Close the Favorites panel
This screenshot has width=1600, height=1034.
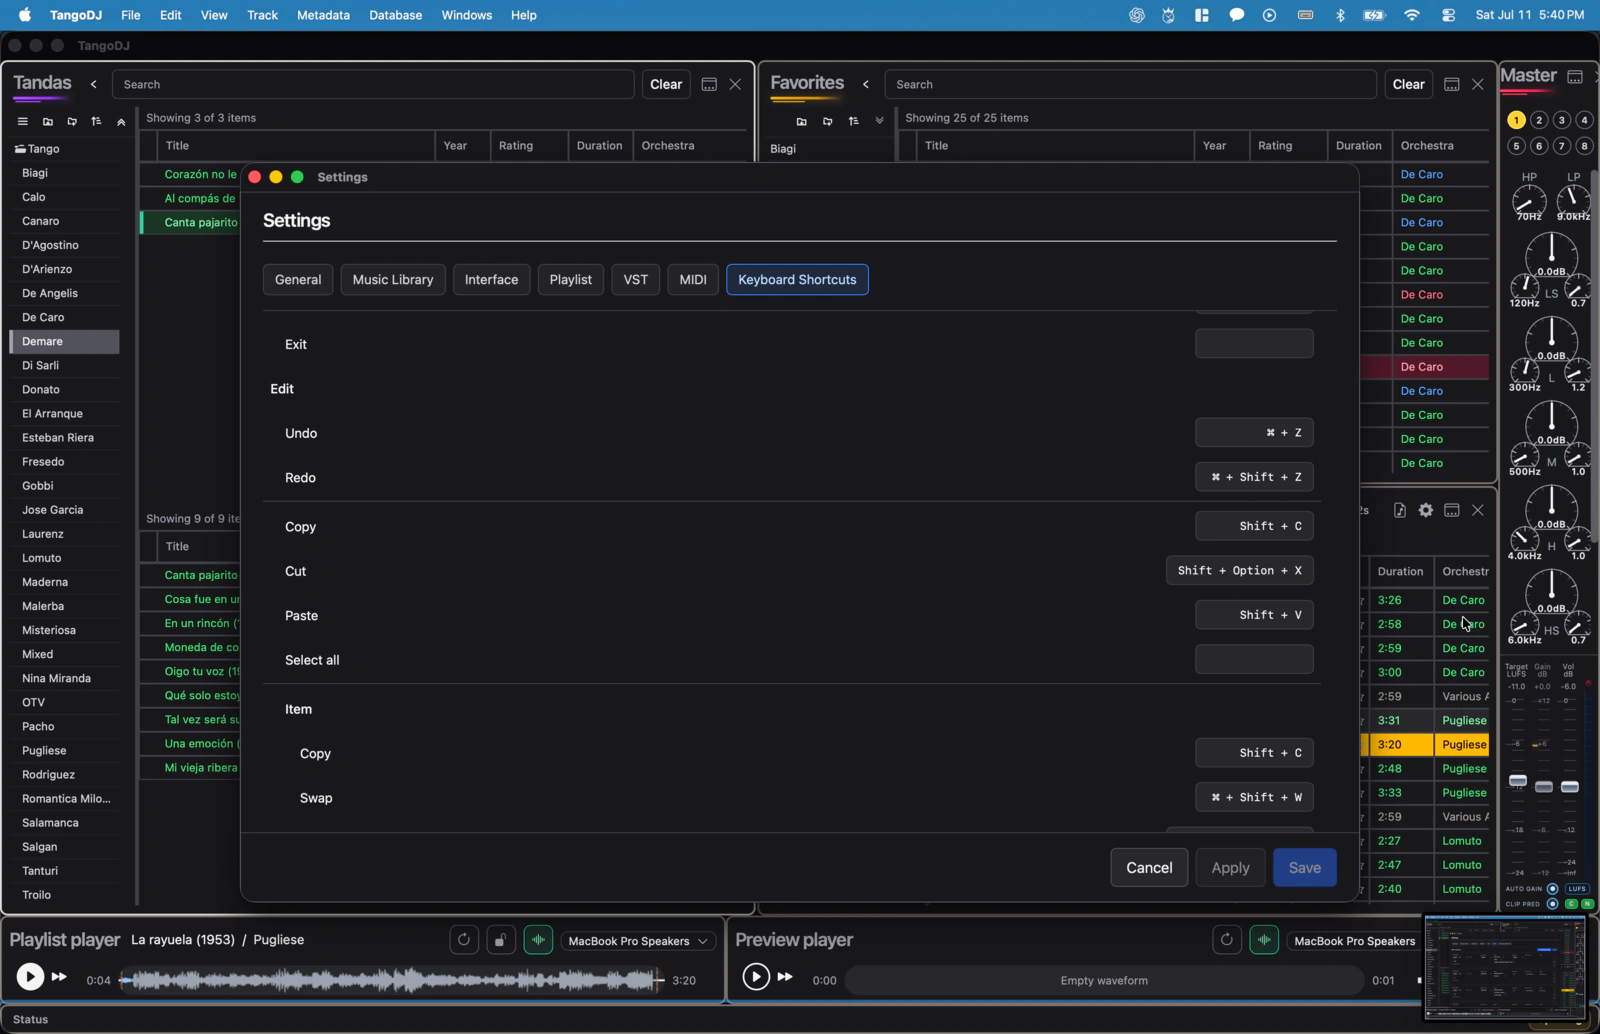coord(1477,84)
